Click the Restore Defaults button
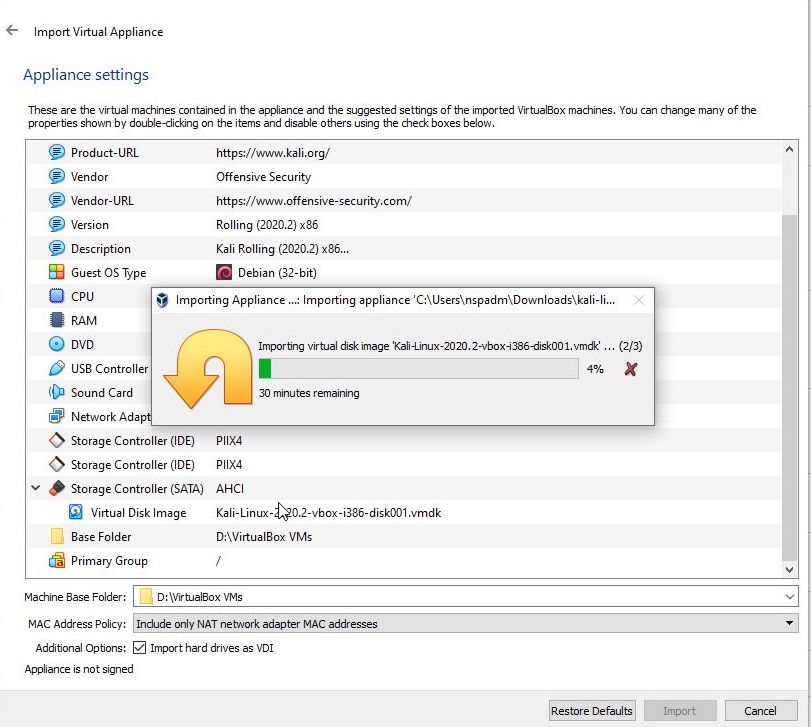The image size is (811, 727). click(592, 711)
